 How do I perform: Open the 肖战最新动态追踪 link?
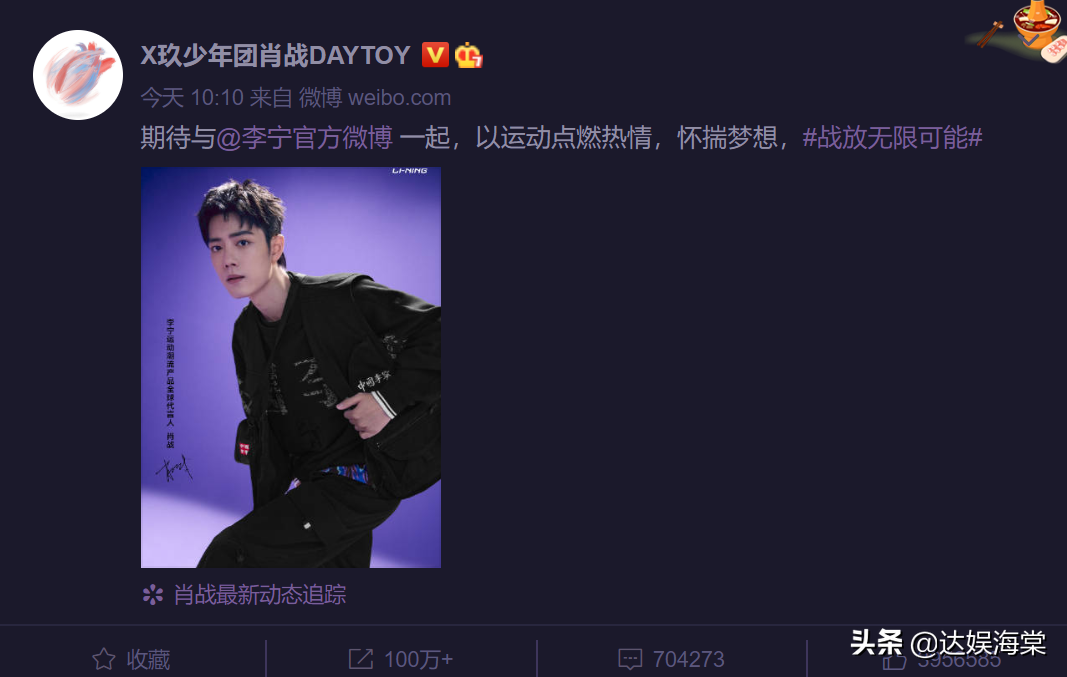[x=260, y=595]
